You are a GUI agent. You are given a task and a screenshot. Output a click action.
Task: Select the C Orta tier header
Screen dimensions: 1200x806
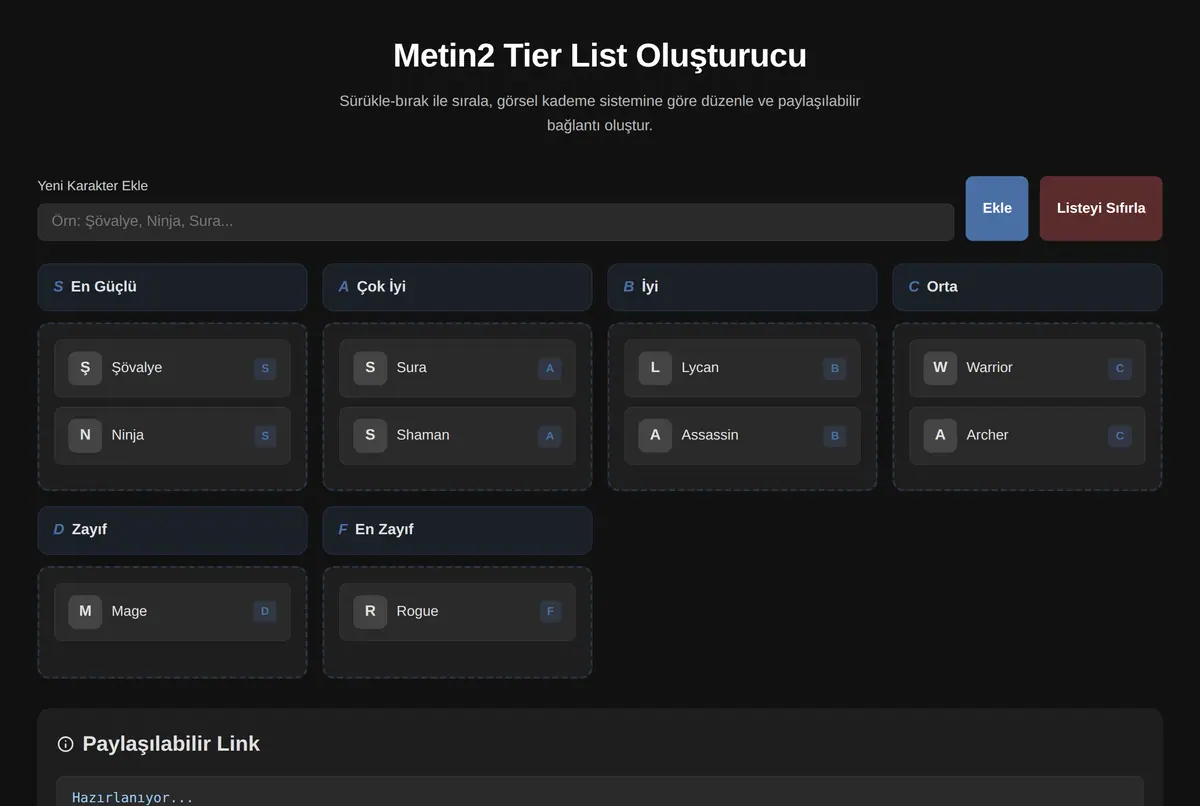(1027, 287)
